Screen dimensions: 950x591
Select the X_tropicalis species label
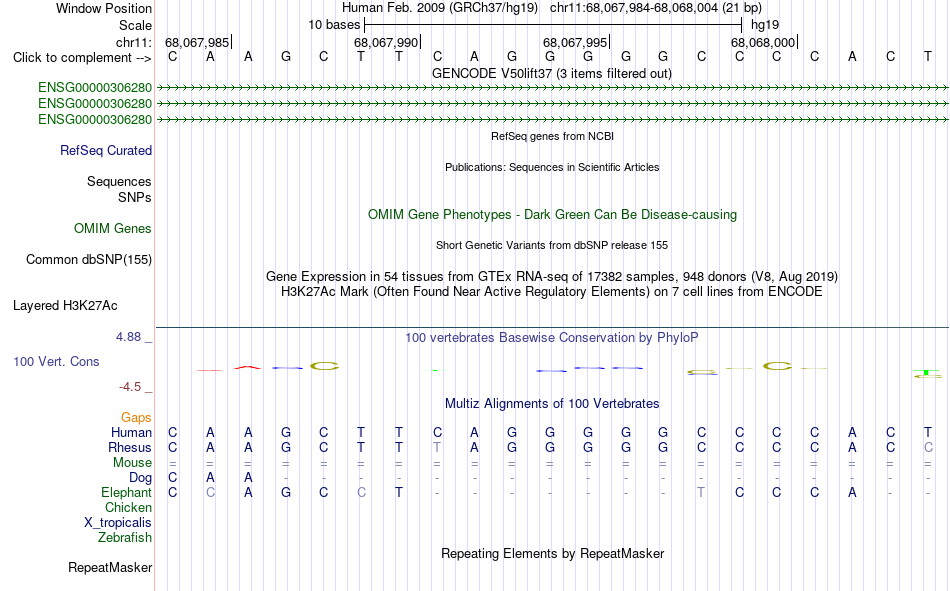(118, 523)
